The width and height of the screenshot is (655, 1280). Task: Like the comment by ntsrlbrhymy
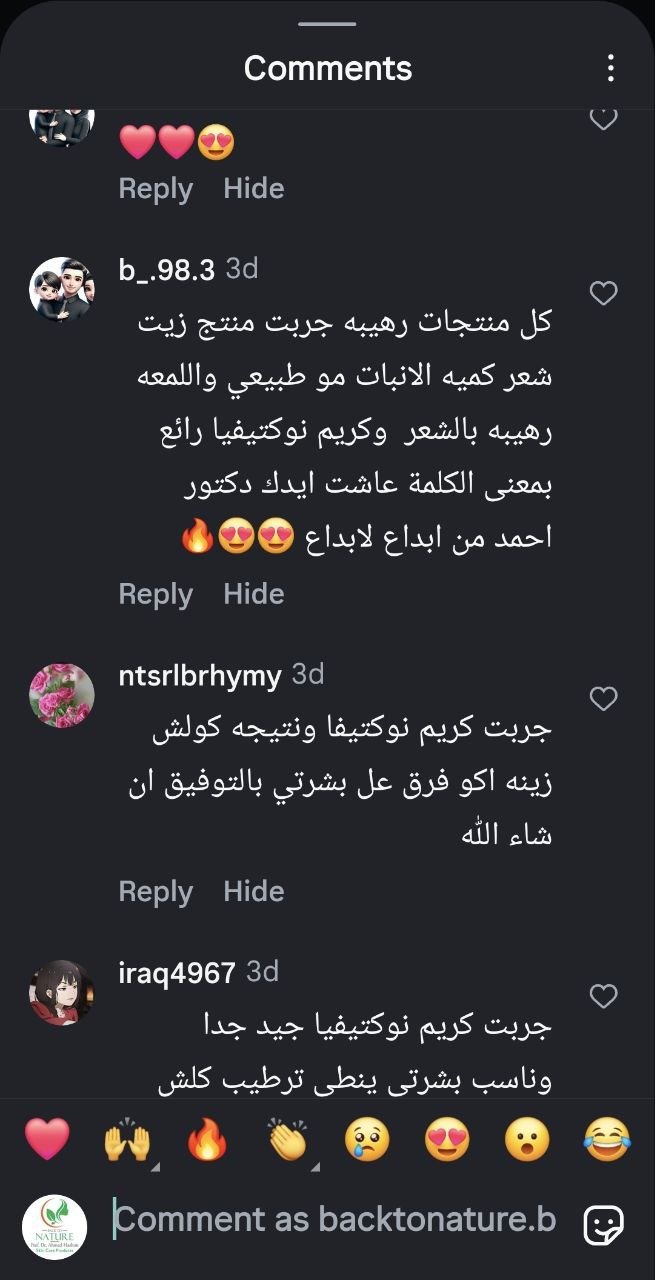click(604, 700)
